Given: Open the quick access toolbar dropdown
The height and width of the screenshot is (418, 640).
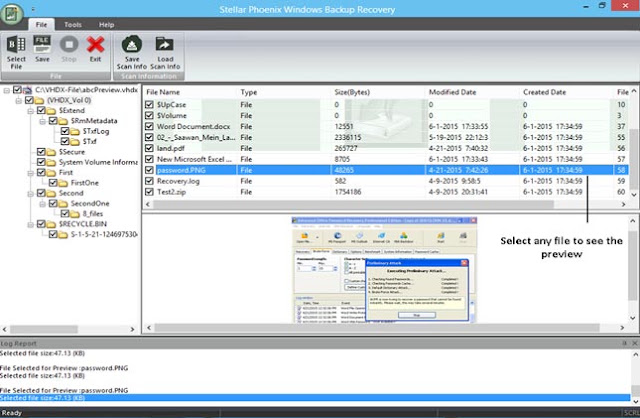Looking at the screenshot, I should click(x=33, y=9).
